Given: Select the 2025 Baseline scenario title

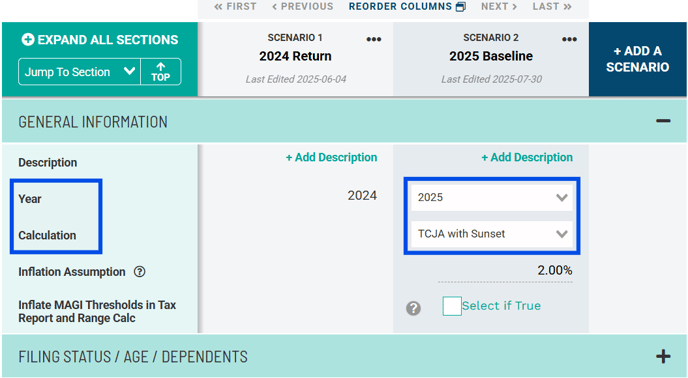Looking at the screenshot, I should click(491, 56).
